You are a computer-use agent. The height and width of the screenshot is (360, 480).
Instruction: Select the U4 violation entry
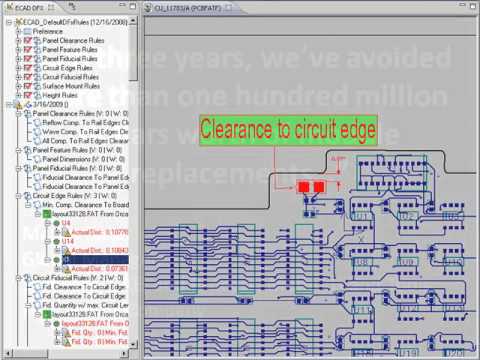pyautogui.click(x=66, y=223)
